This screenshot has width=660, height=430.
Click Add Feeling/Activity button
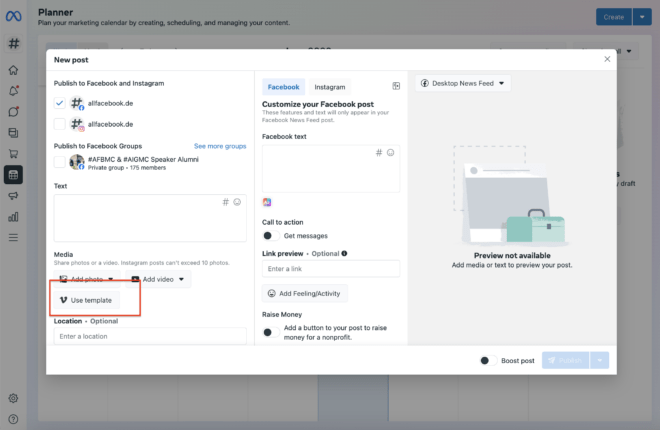coord(305,294)
